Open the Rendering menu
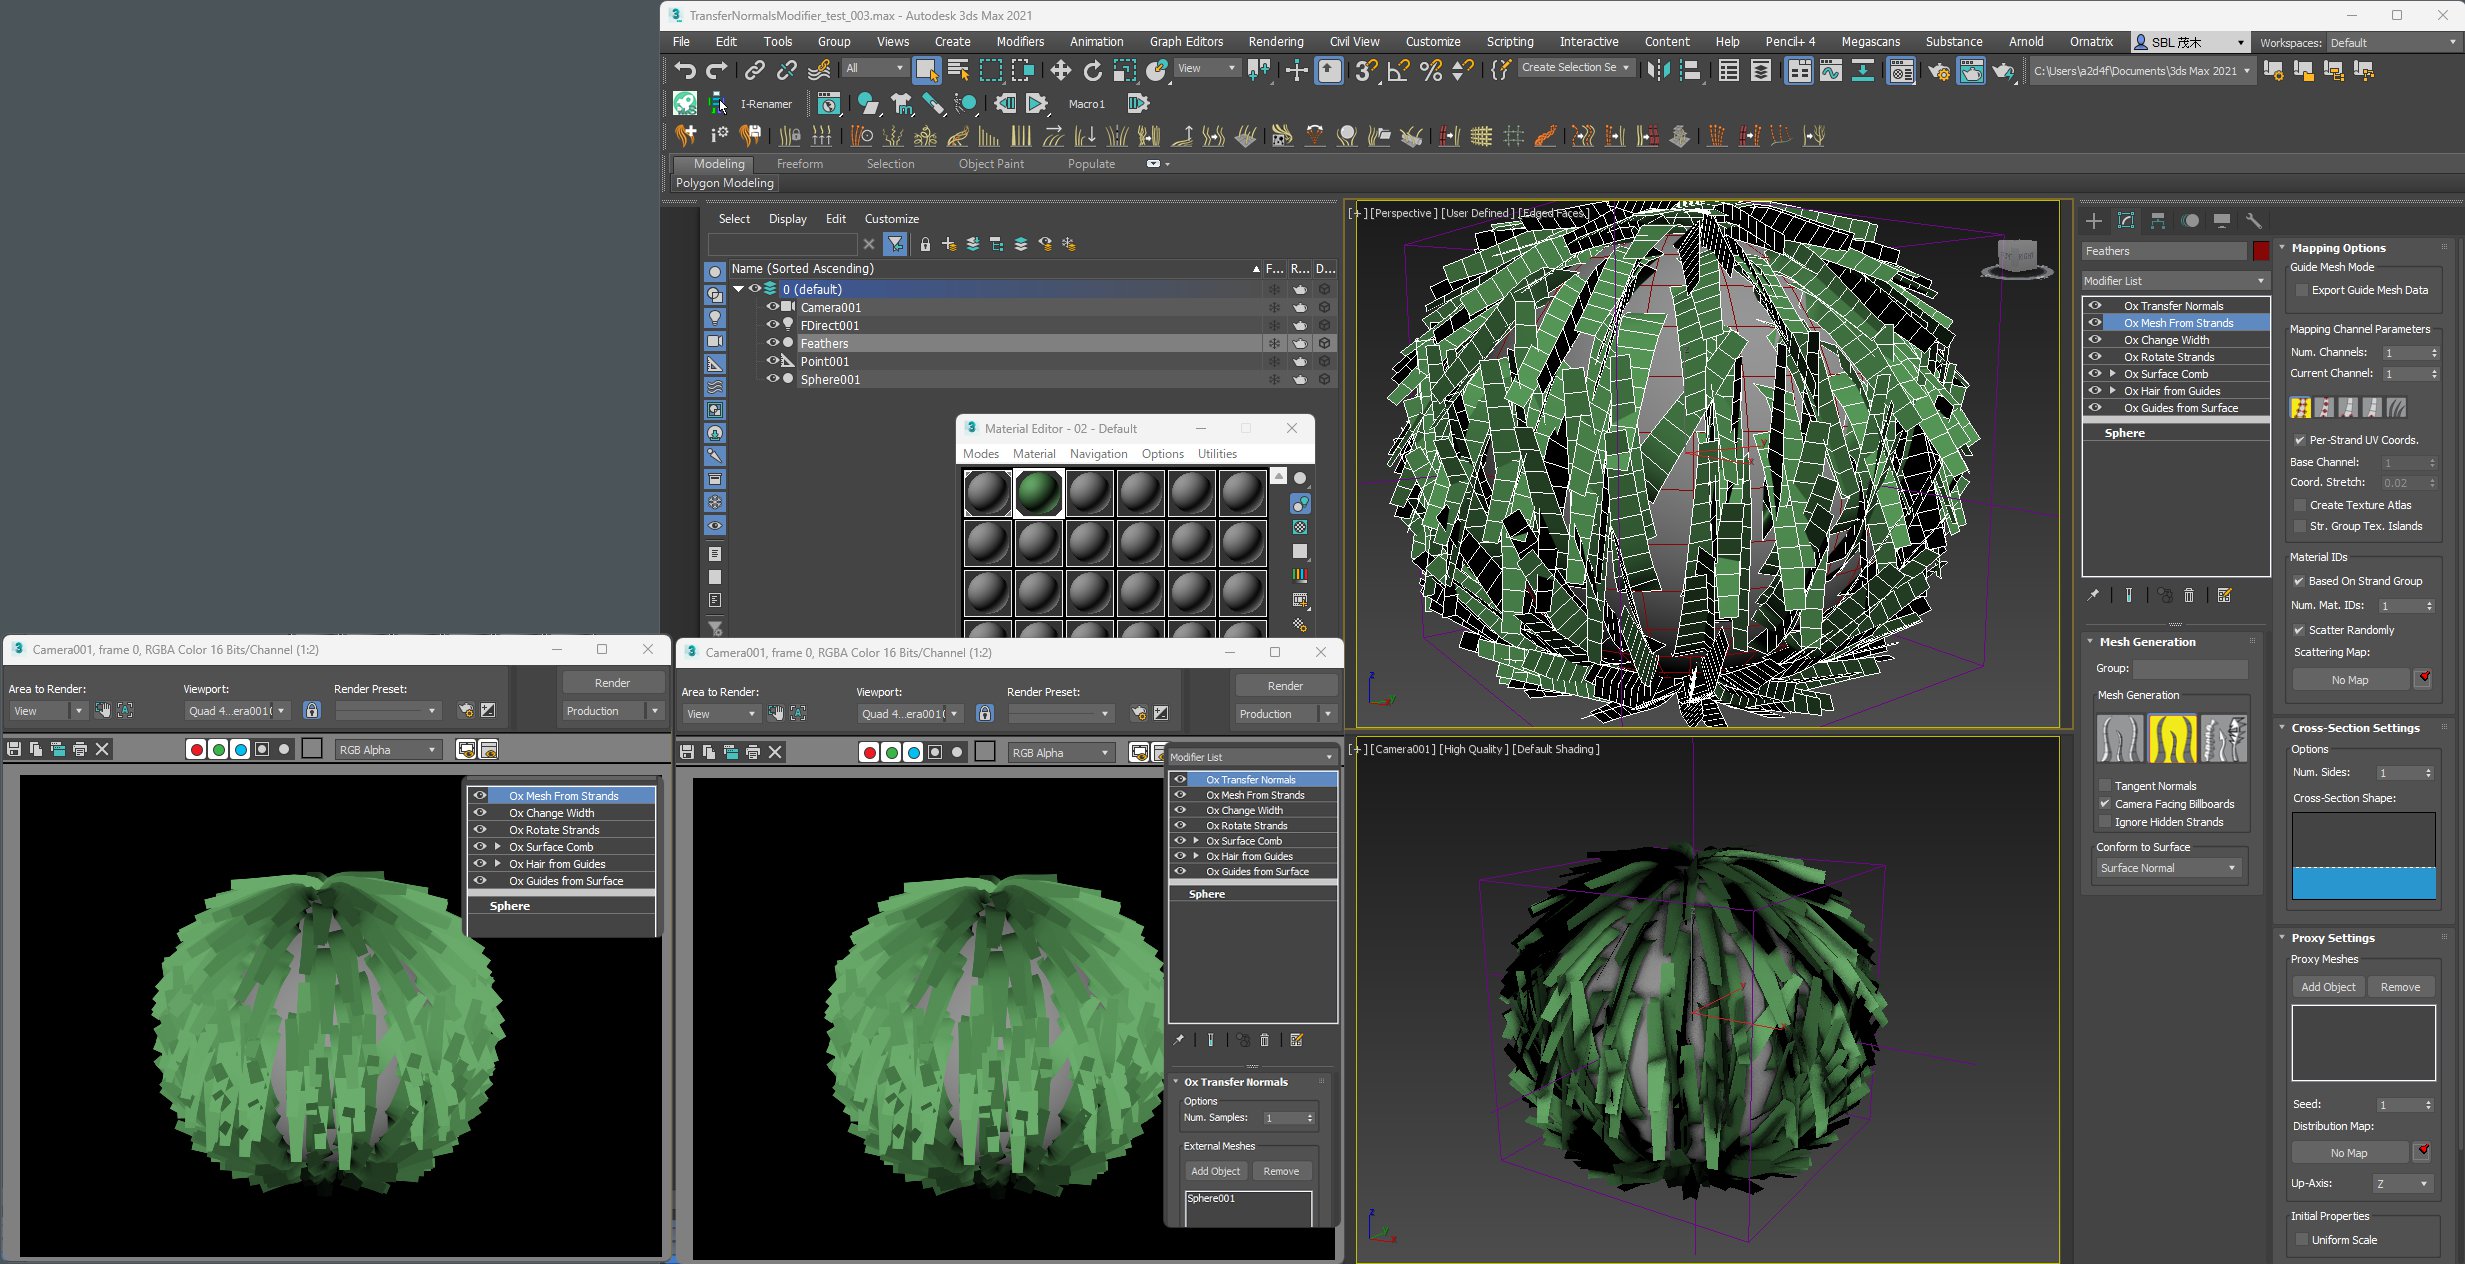 [x=1275, y=42]
